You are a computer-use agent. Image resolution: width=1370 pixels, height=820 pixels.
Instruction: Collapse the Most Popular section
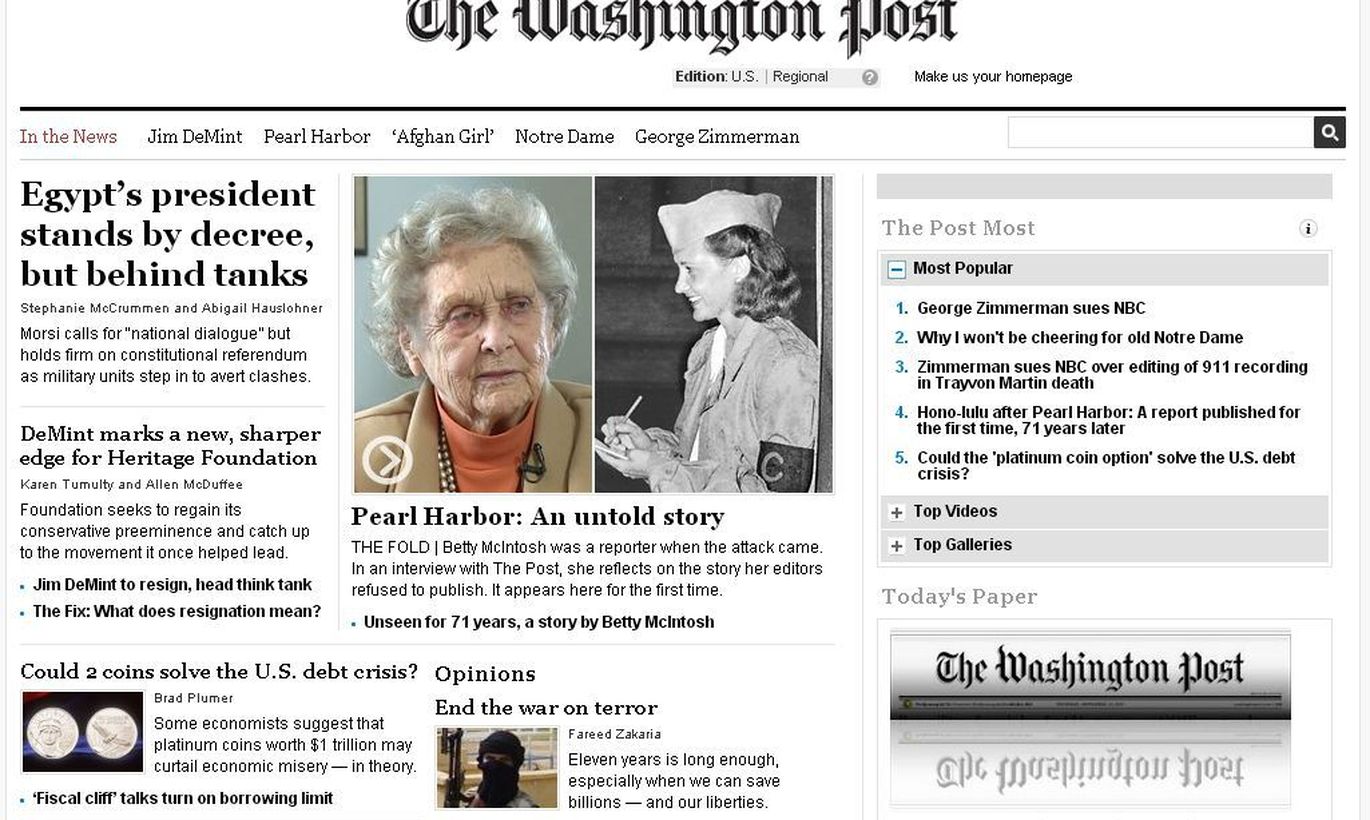897,269
